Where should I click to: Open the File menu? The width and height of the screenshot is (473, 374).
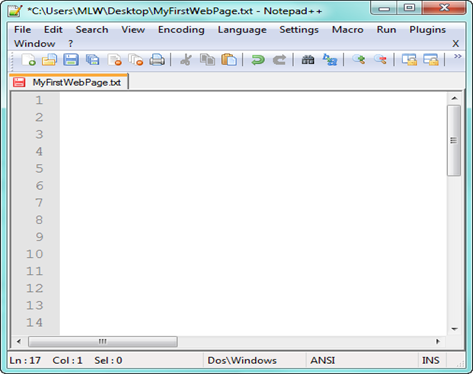23,30
